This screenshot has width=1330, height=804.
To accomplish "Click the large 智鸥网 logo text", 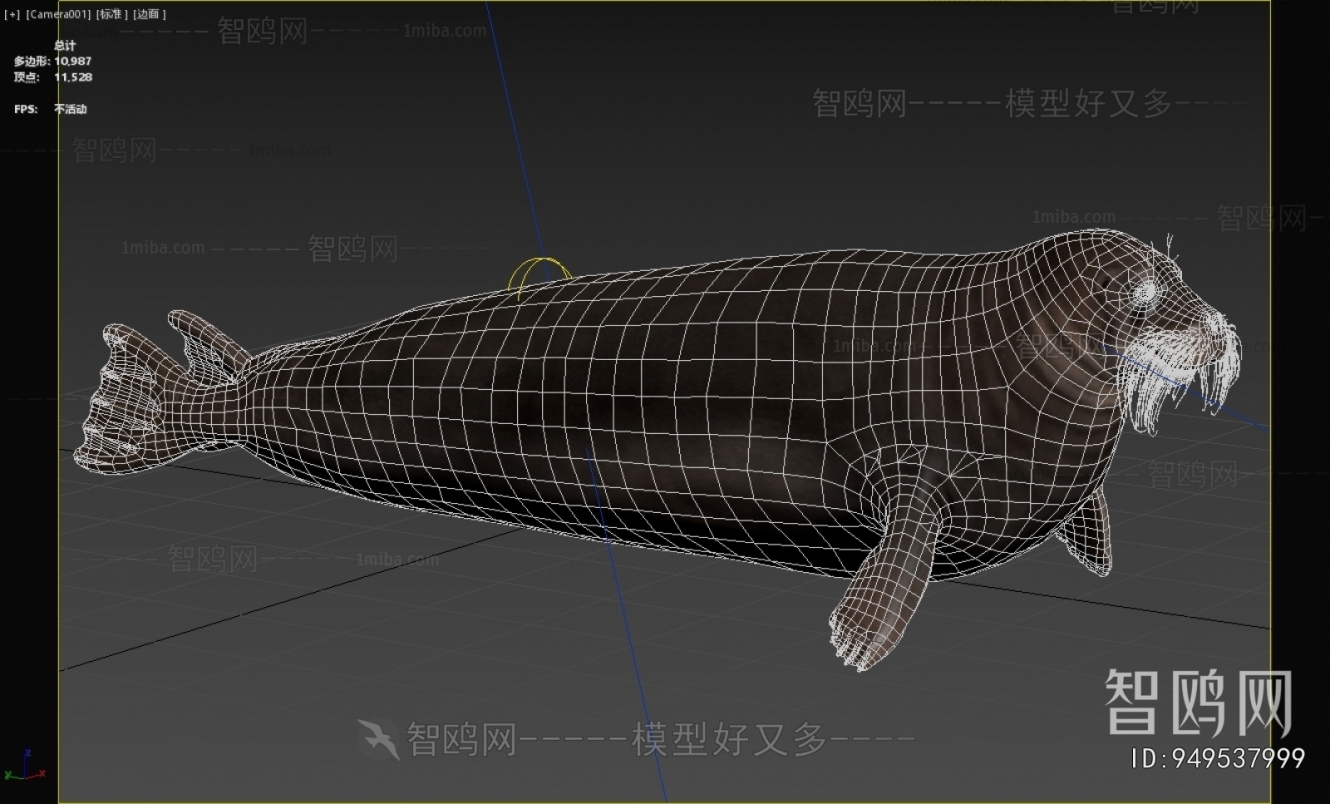I will 1198,703.
